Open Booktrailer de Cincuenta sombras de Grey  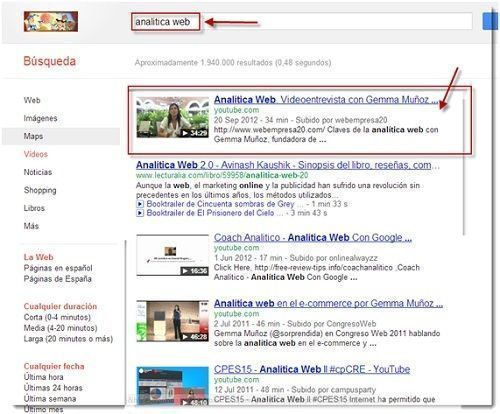pyautogui.click(x=220, y=204)
